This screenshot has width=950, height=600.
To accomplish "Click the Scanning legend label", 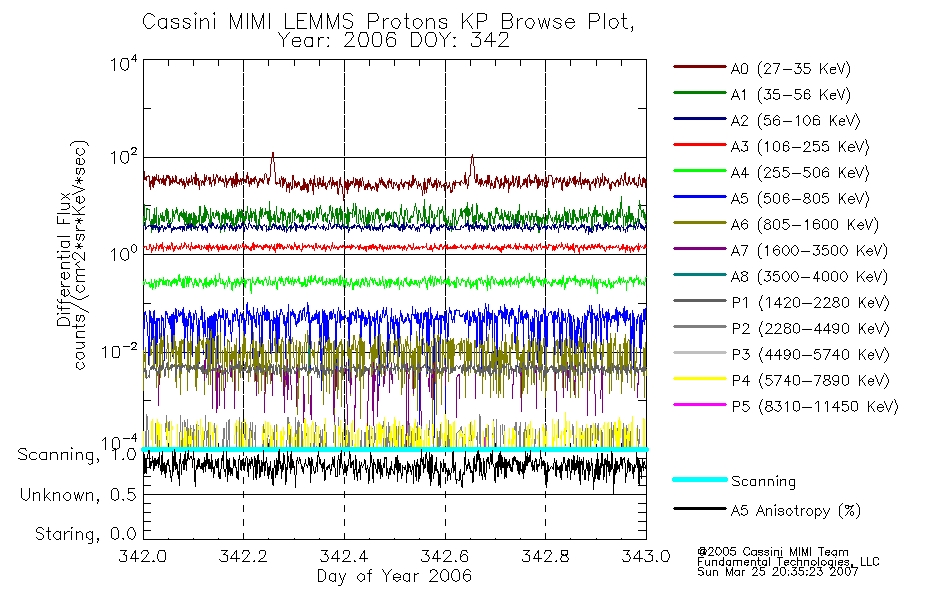I will (763, 482).
